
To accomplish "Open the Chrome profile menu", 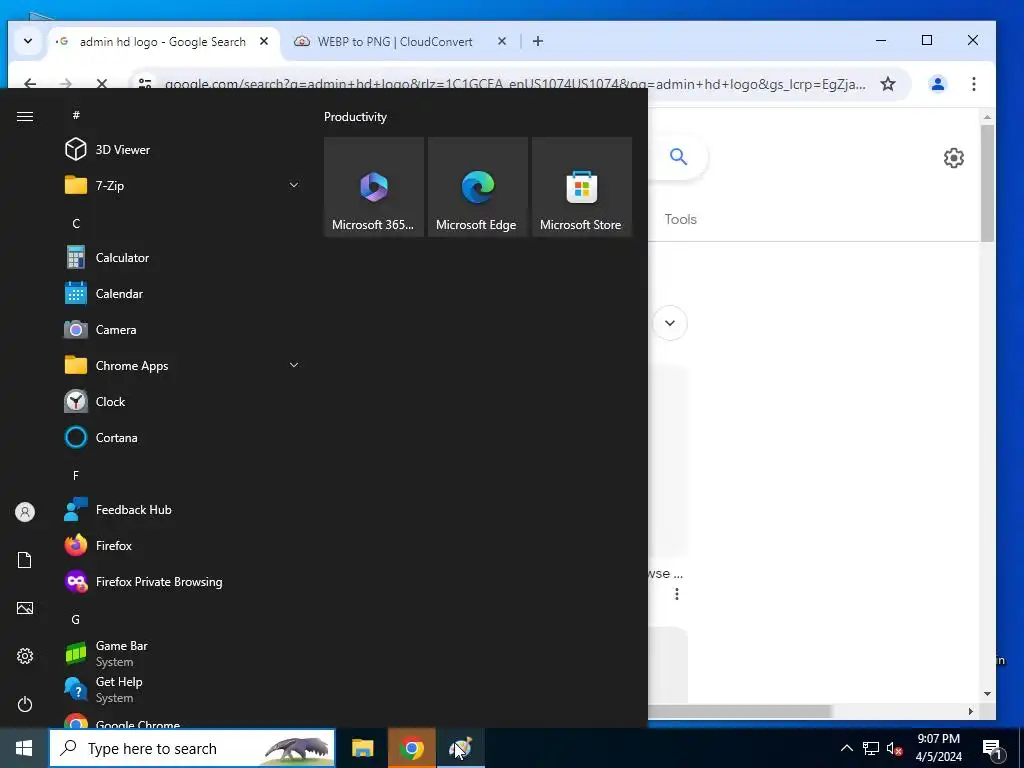I will pyautogui.click(x=938, y=84).
